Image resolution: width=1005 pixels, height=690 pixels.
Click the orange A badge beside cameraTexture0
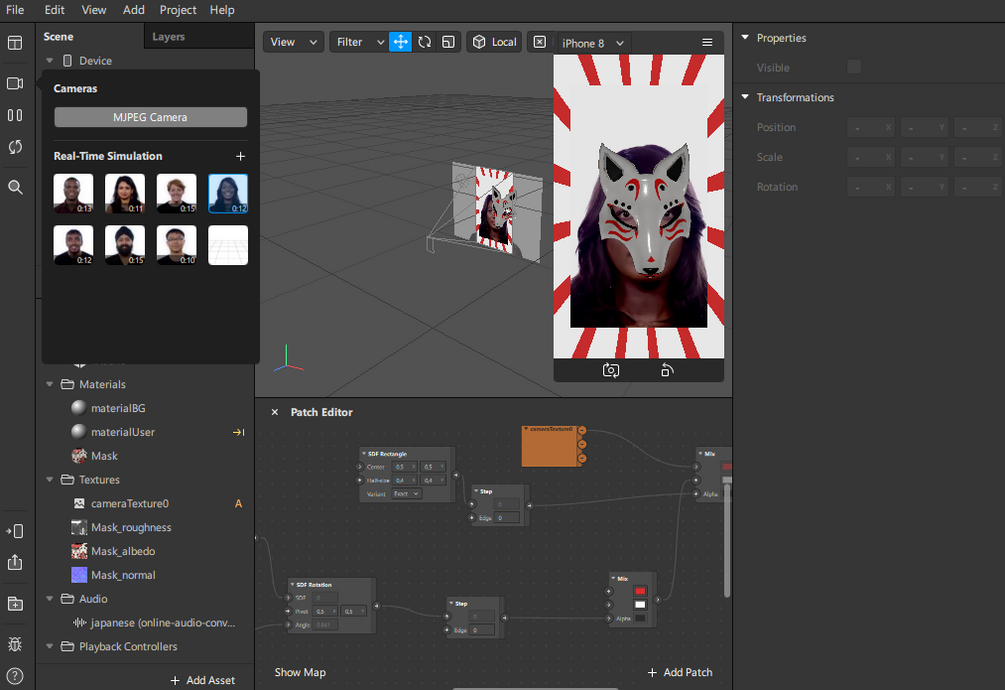[x=238, y=504]
